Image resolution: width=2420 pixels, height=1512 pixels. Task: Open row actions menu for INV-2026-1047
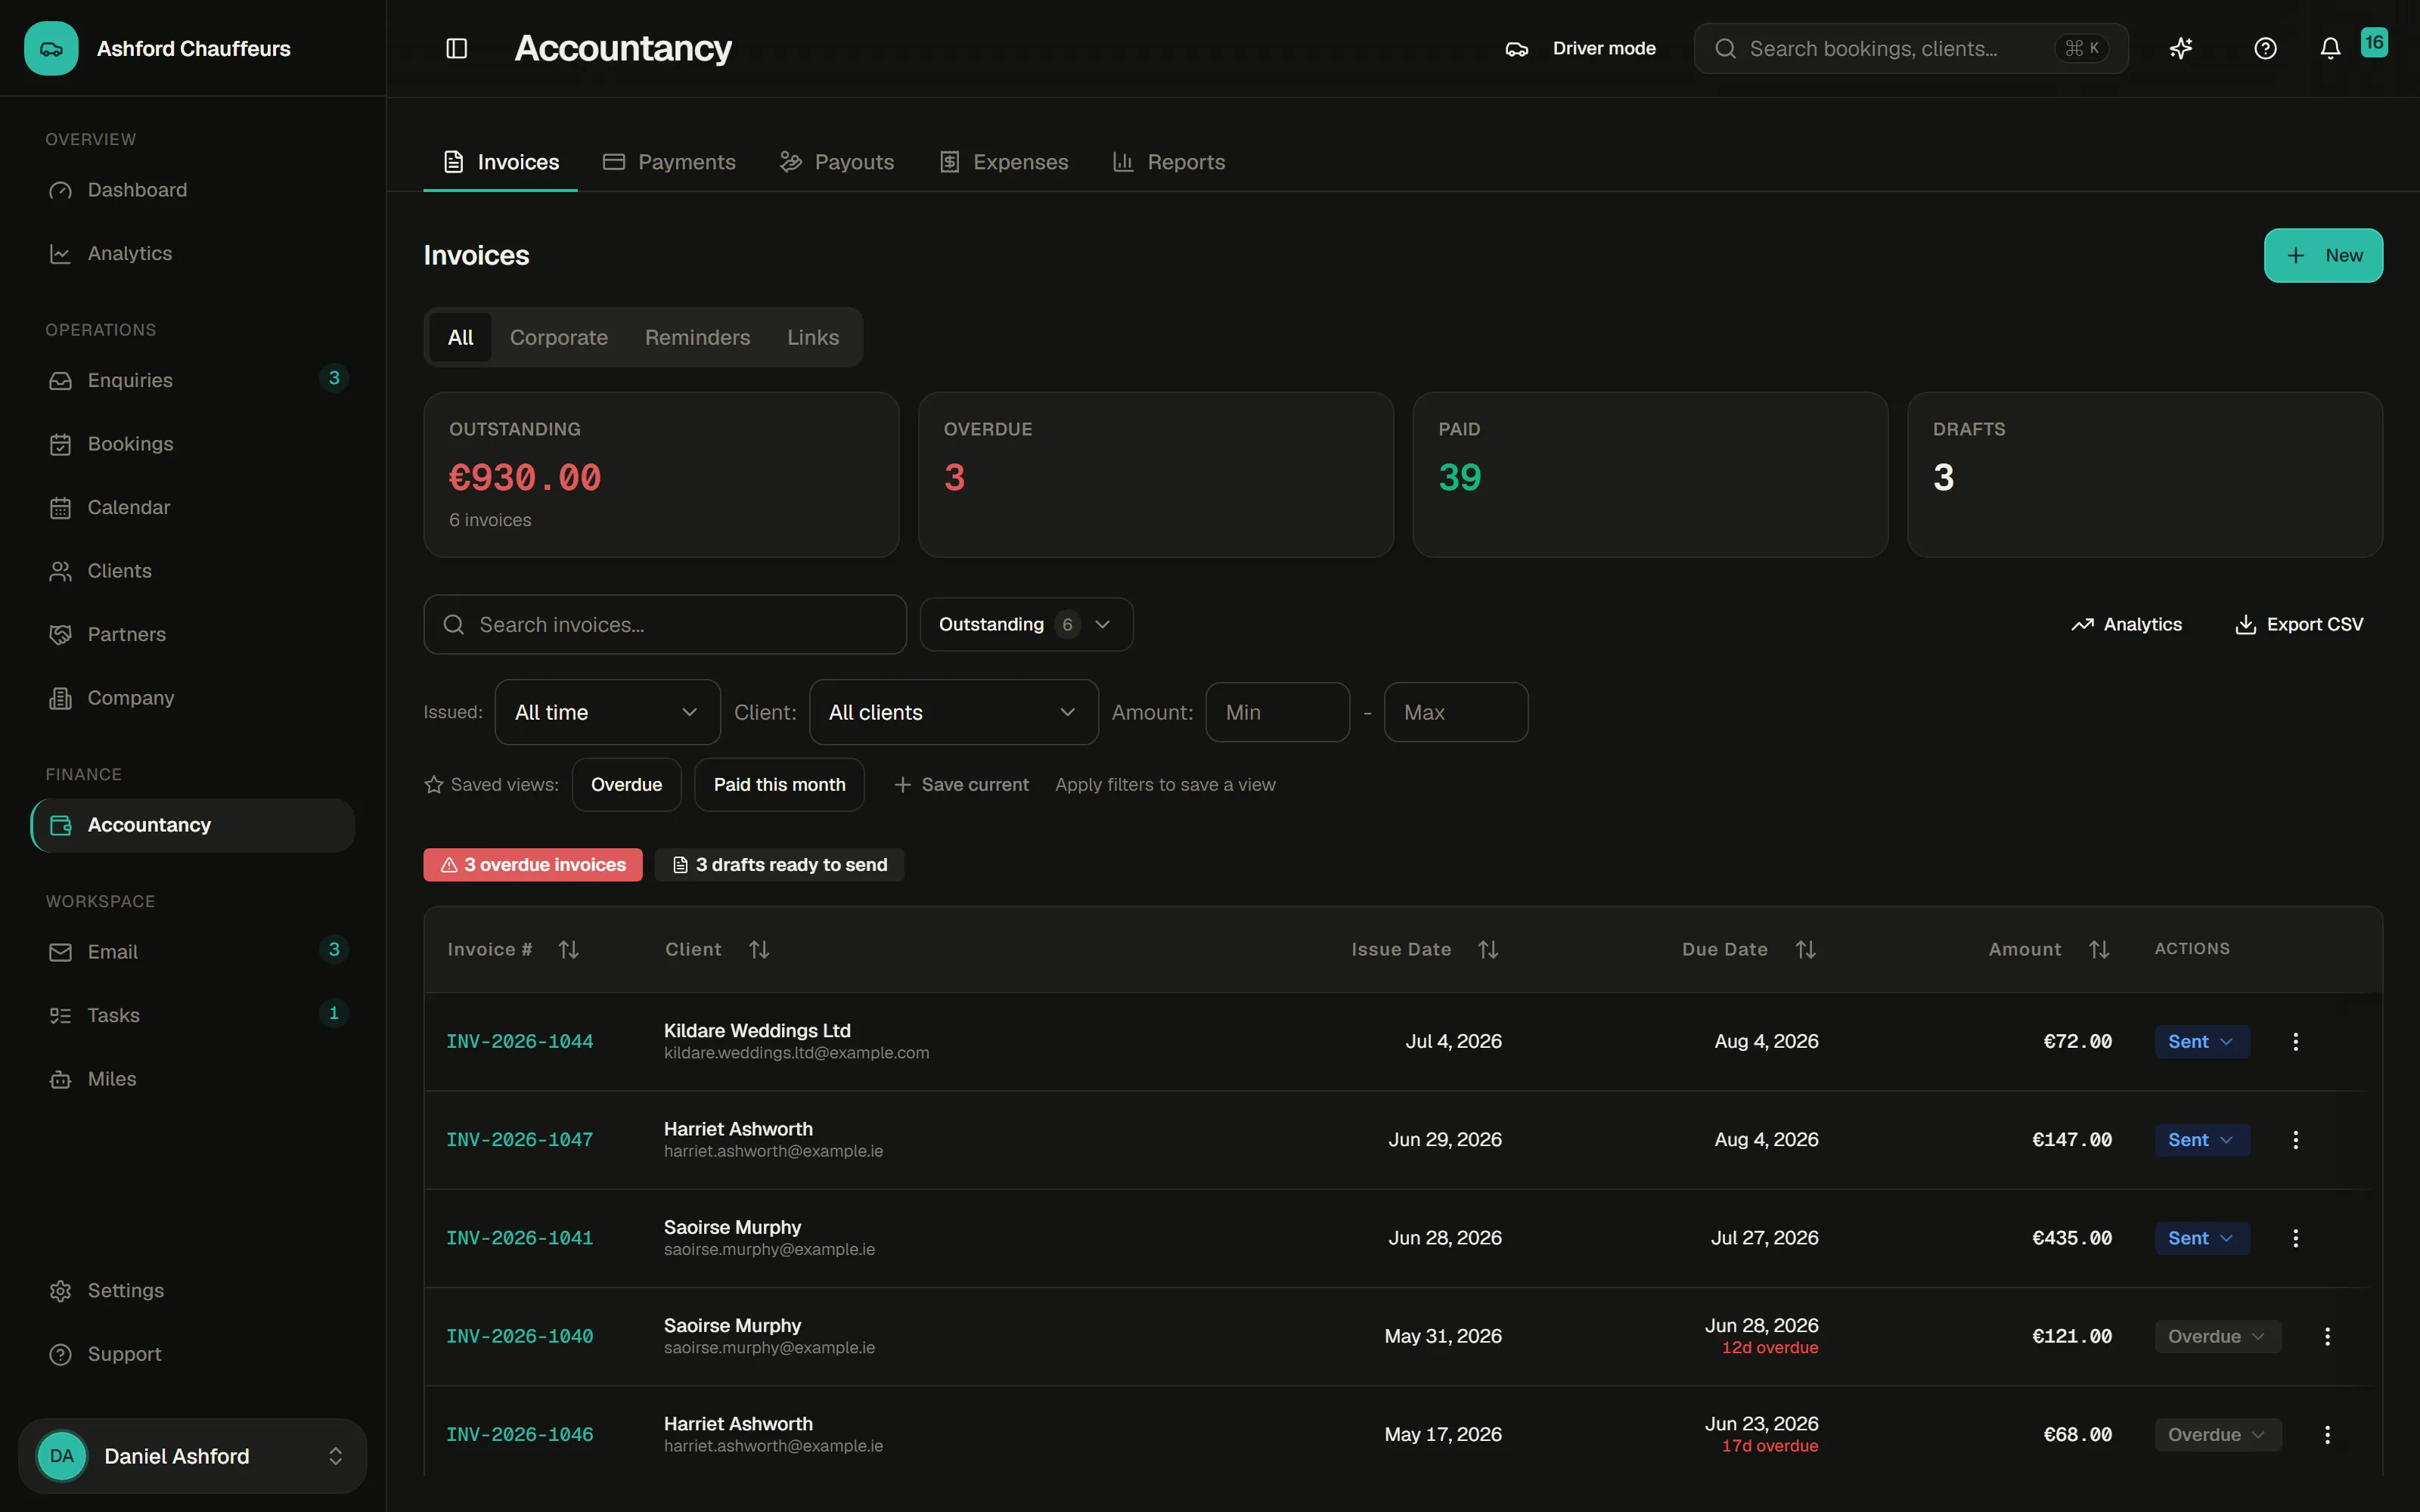(x=2296, y=1139)
